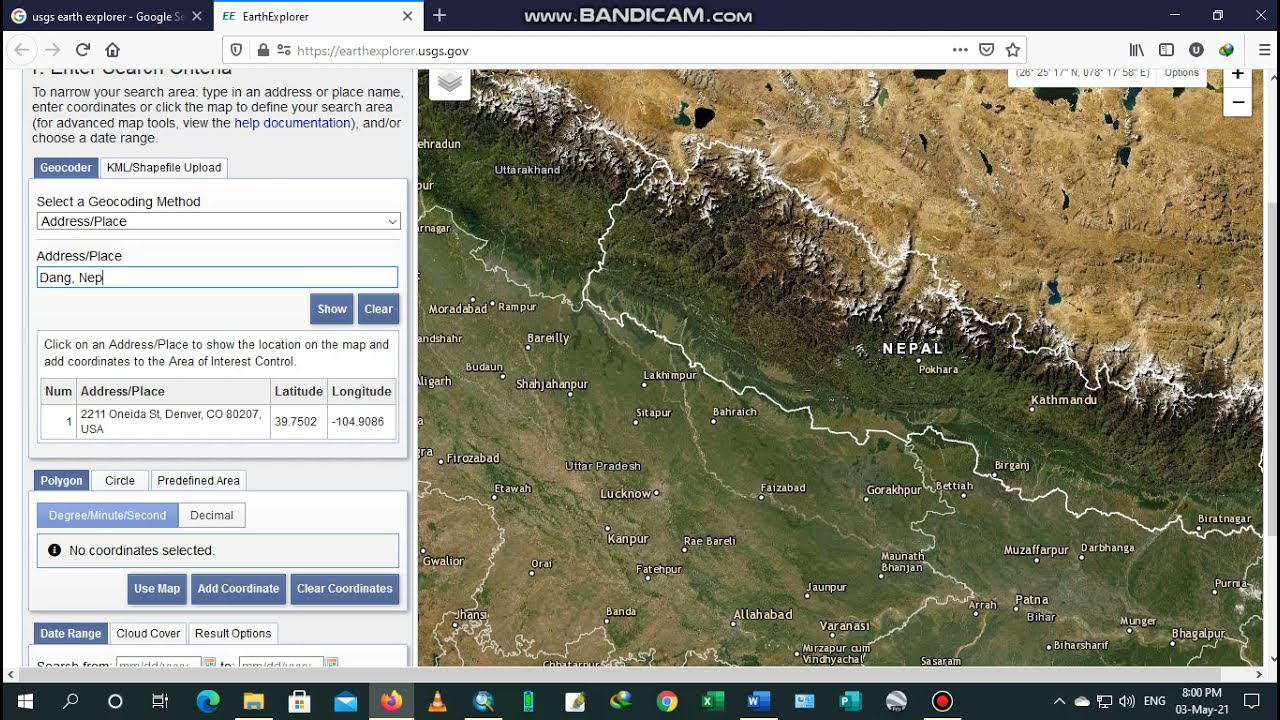Click the Add Coordinate button

[238, 589]
